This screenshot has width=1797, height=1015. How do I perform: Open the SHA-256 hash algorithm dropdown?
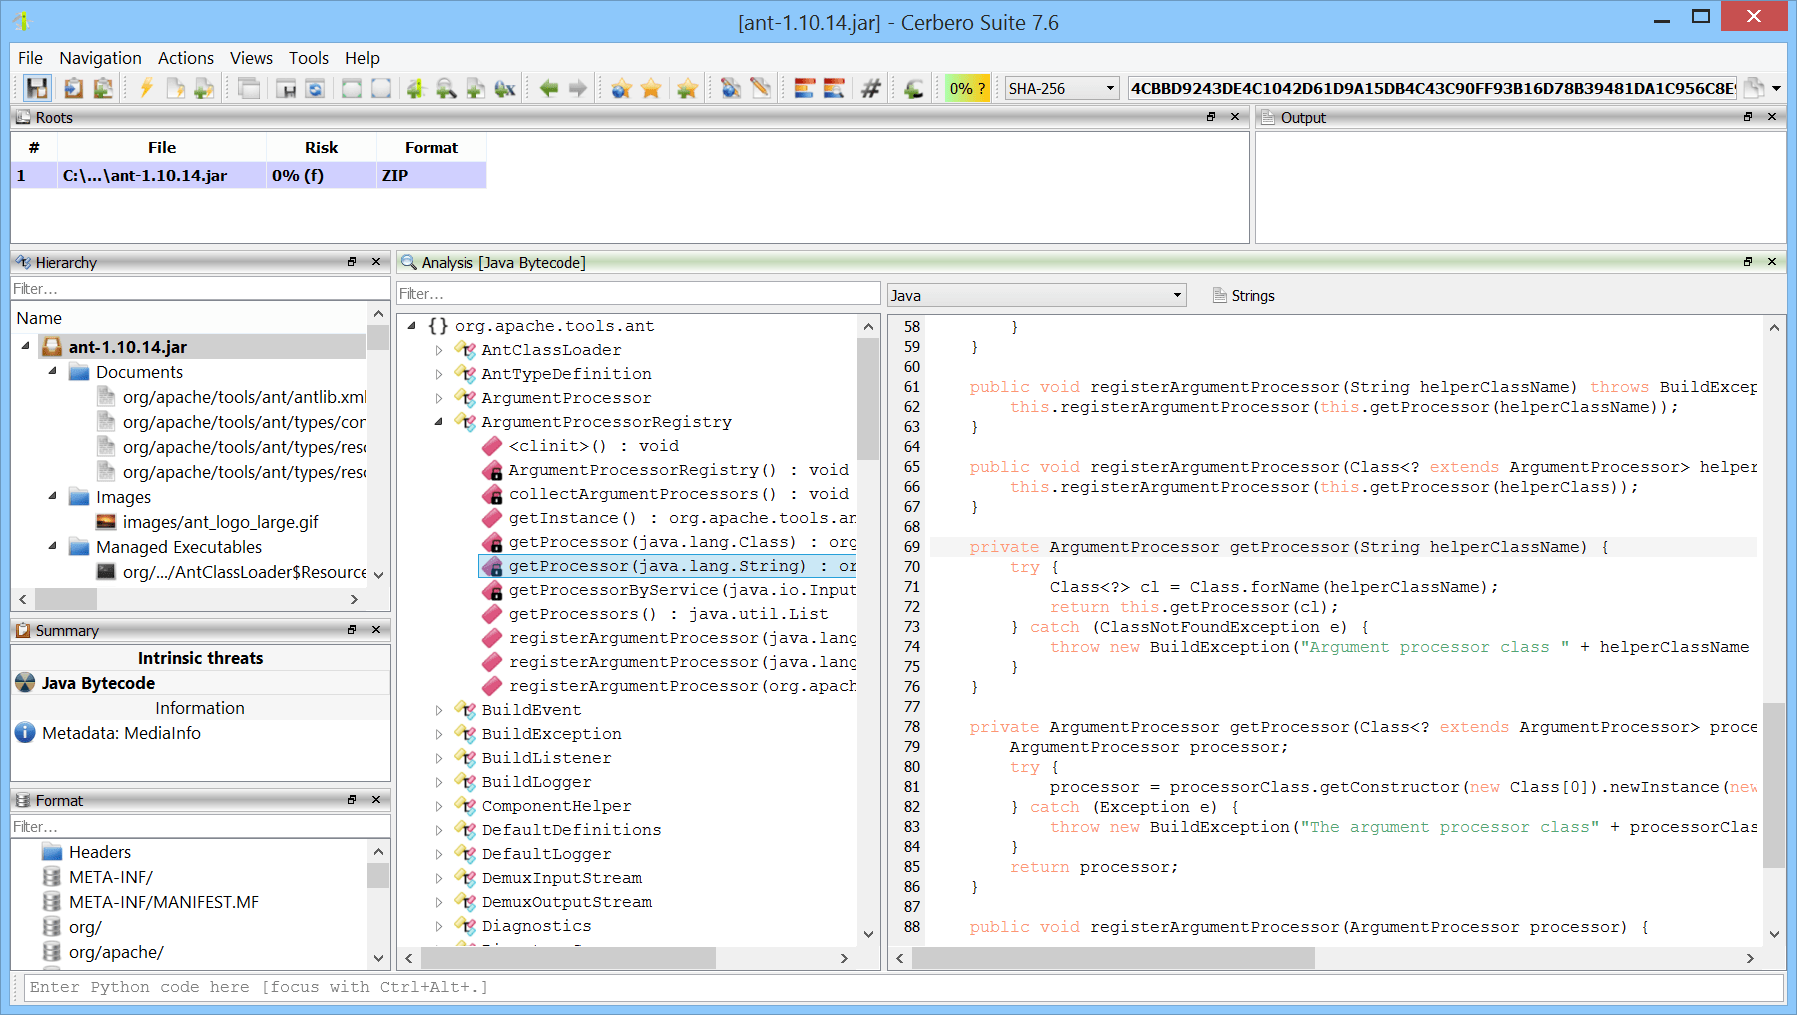(x=1061, y=88)
